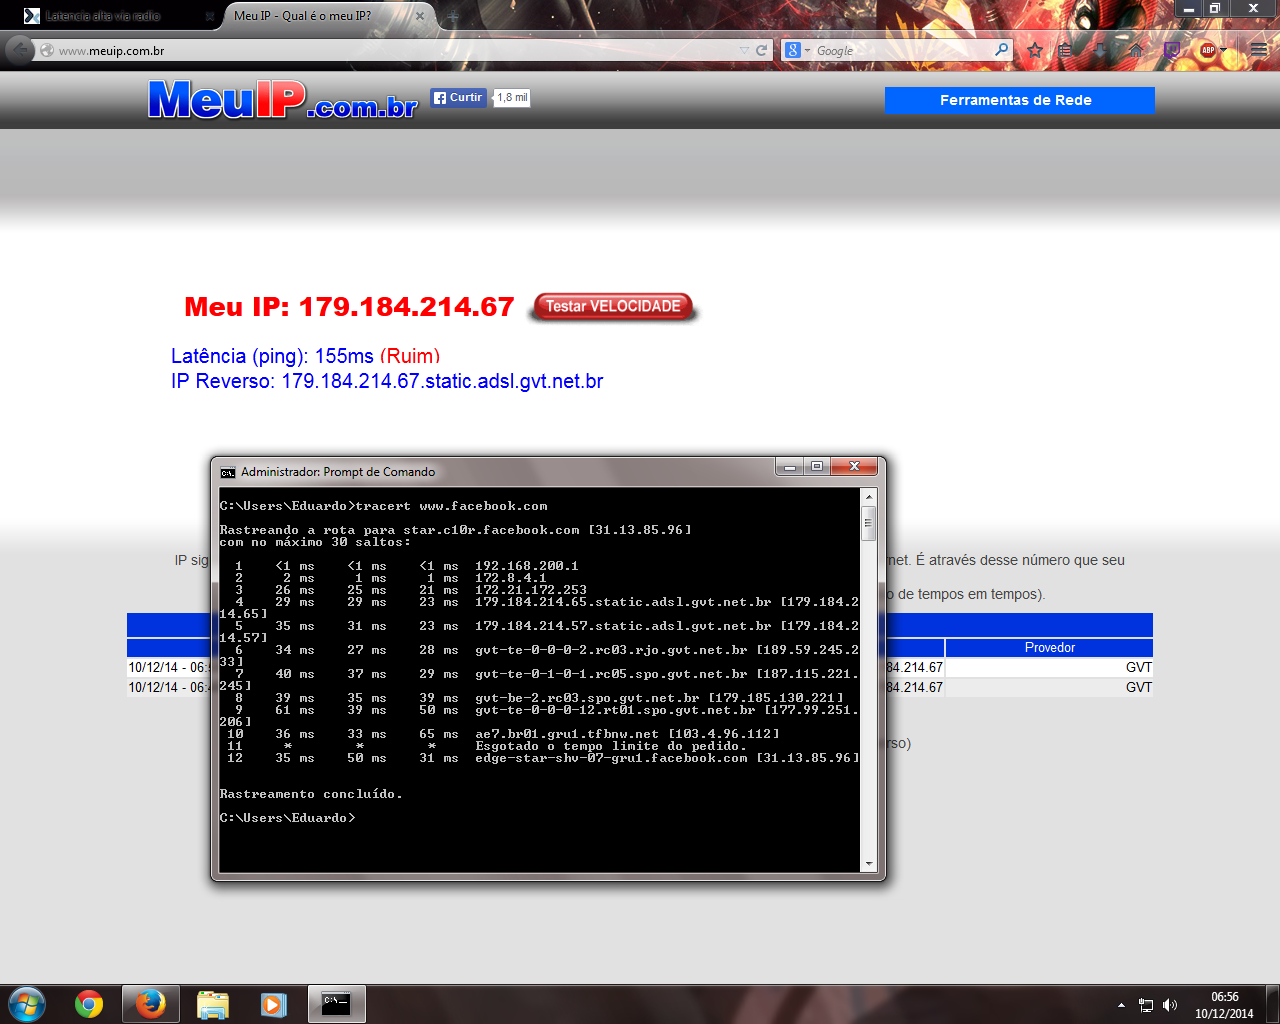Click the Meu IP: 179.184.214.67 text

pyautogui.click(x=349, y=307)
